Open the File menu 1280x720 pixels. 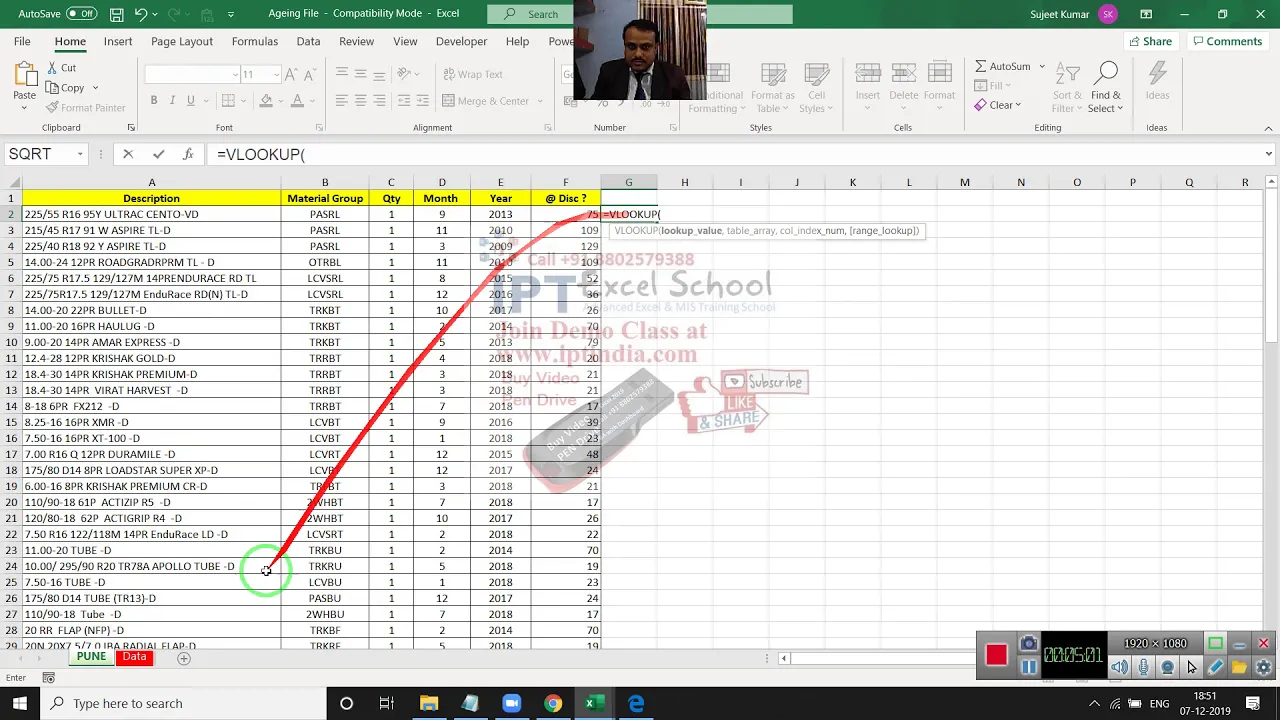tap(22, 41)
